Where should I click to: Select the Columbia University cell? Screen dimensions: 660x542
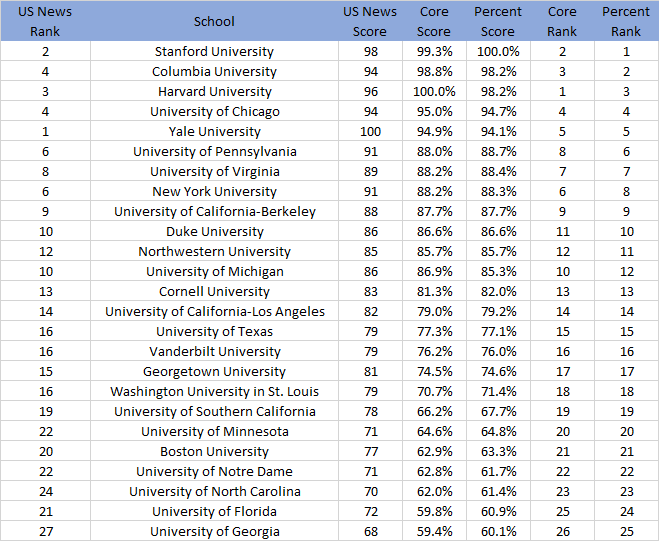[214, 72]
